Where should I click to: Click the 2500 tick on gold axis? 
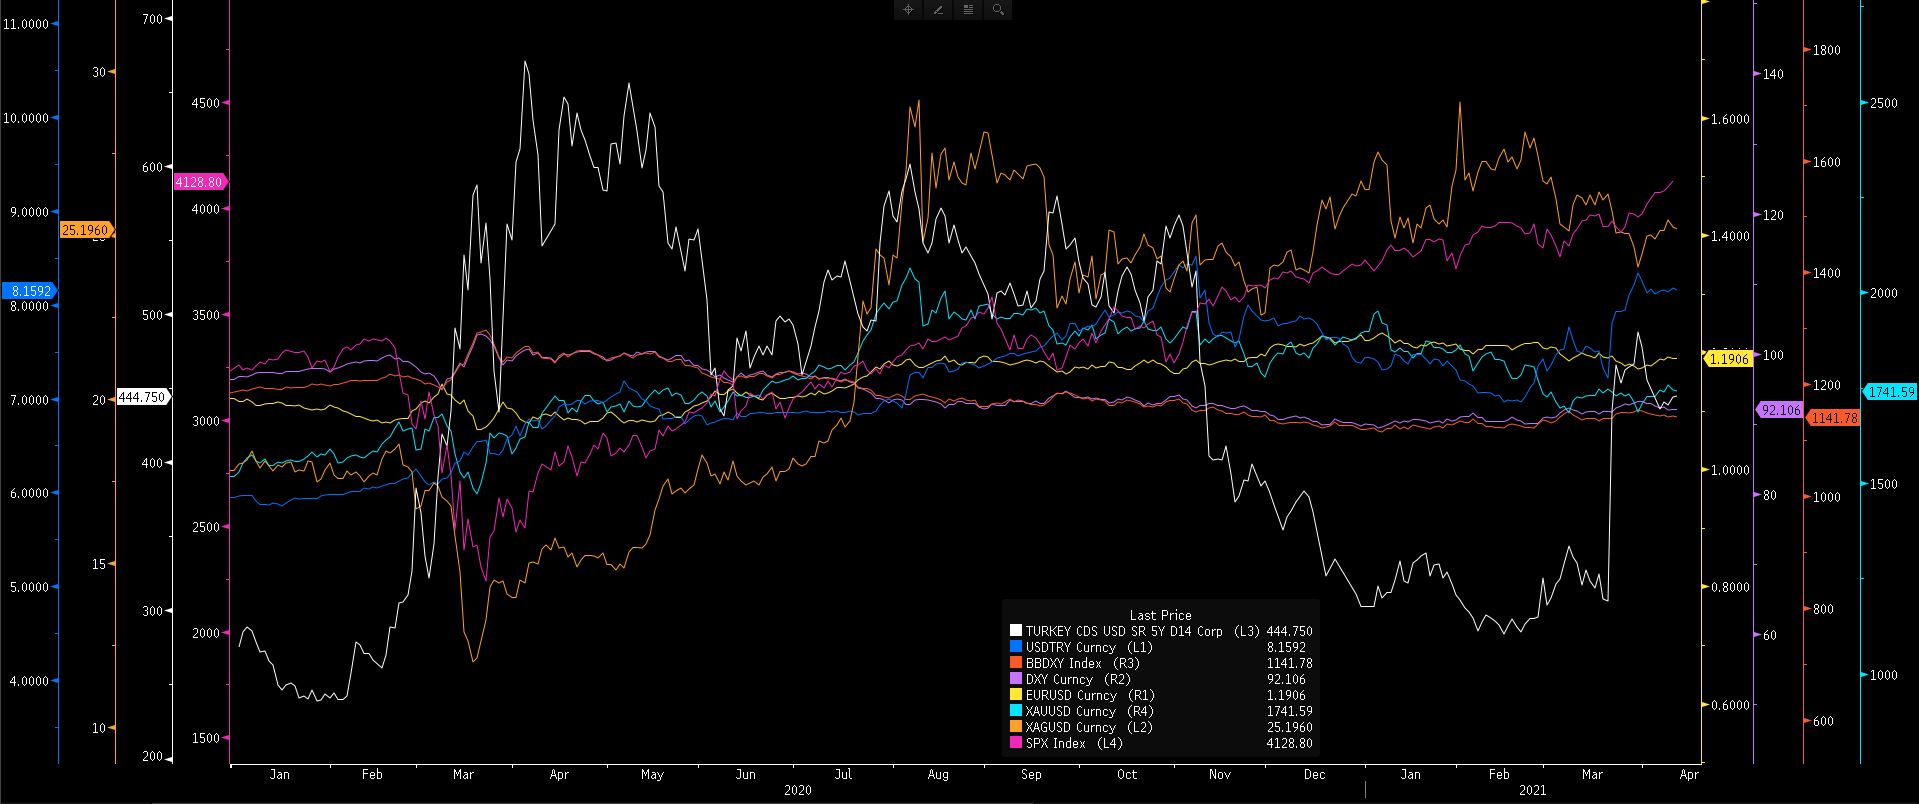coord(1884,103)
